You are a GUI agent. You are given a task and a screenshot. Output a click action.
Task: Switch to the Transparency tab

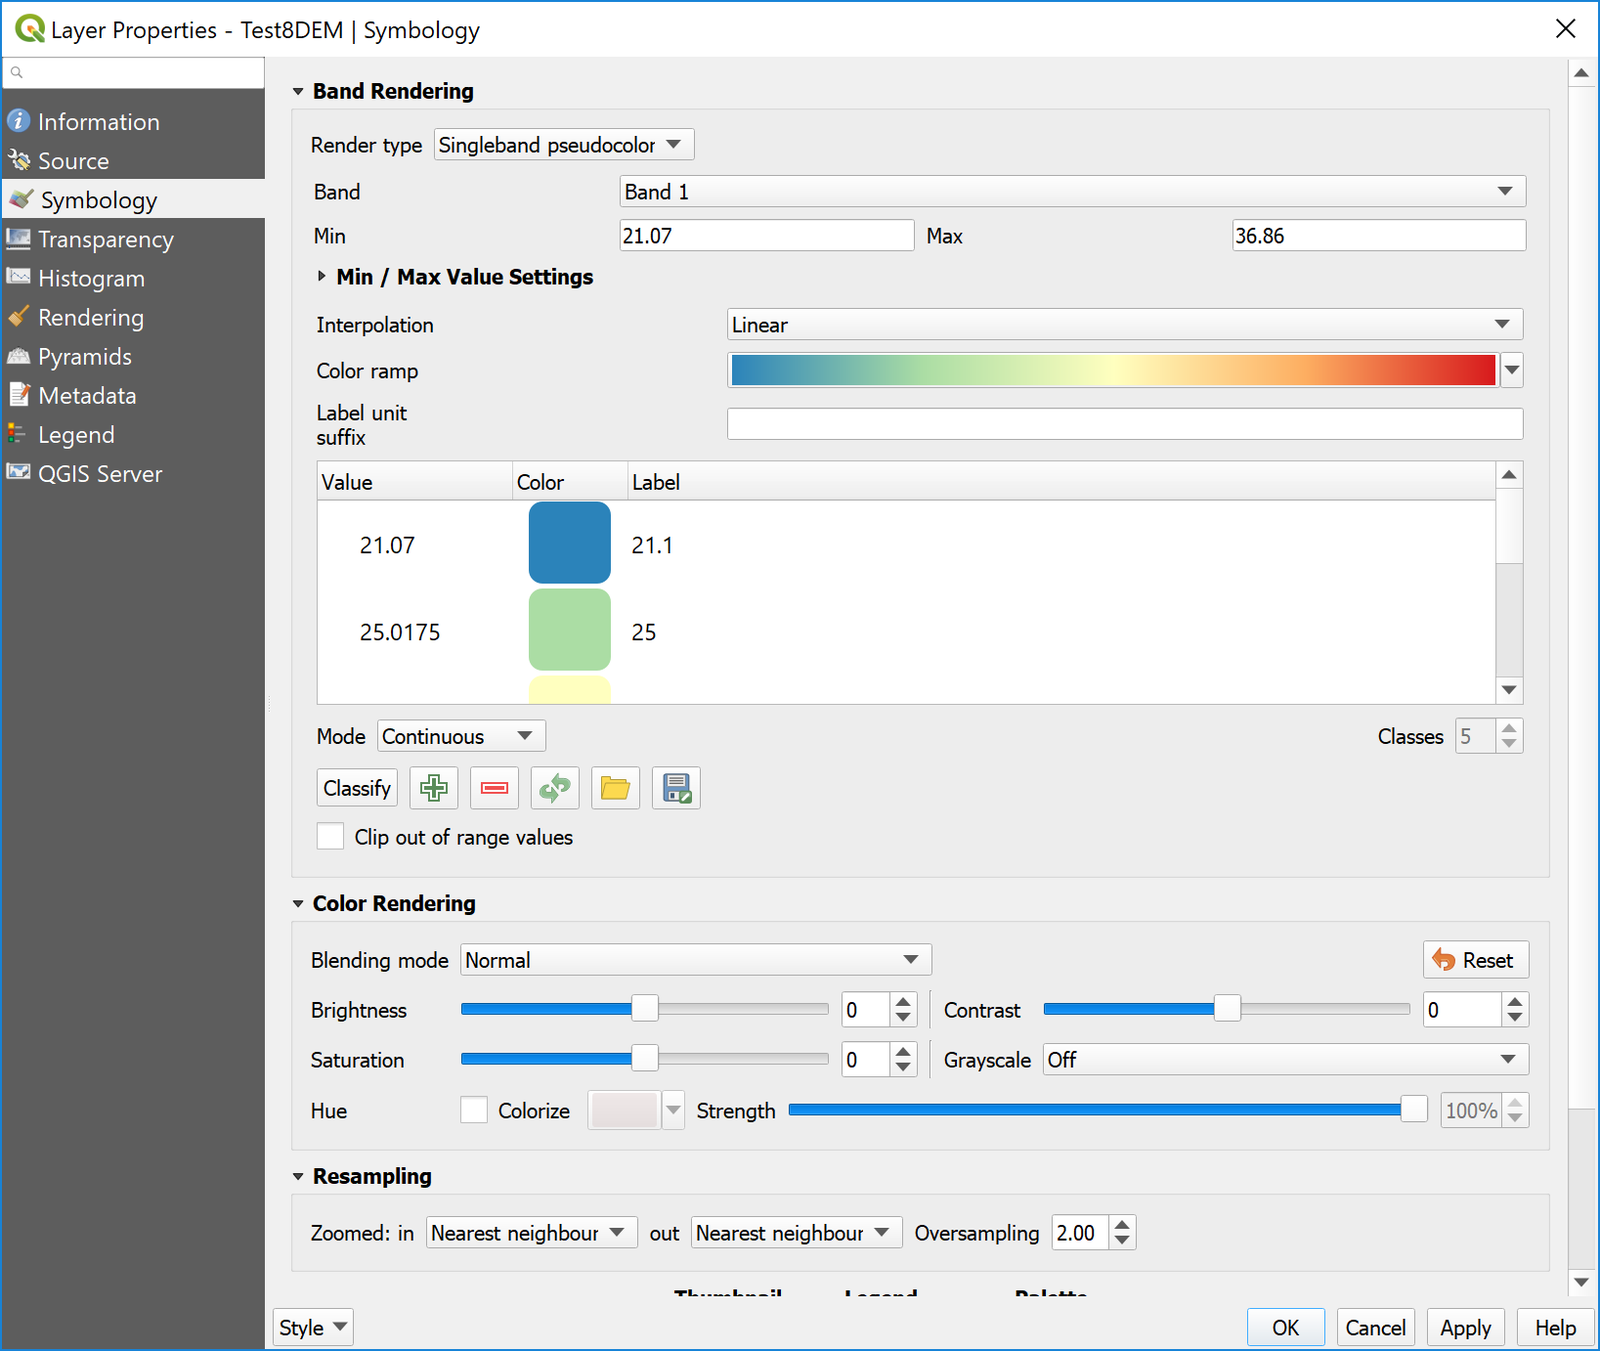coord(105,240)
